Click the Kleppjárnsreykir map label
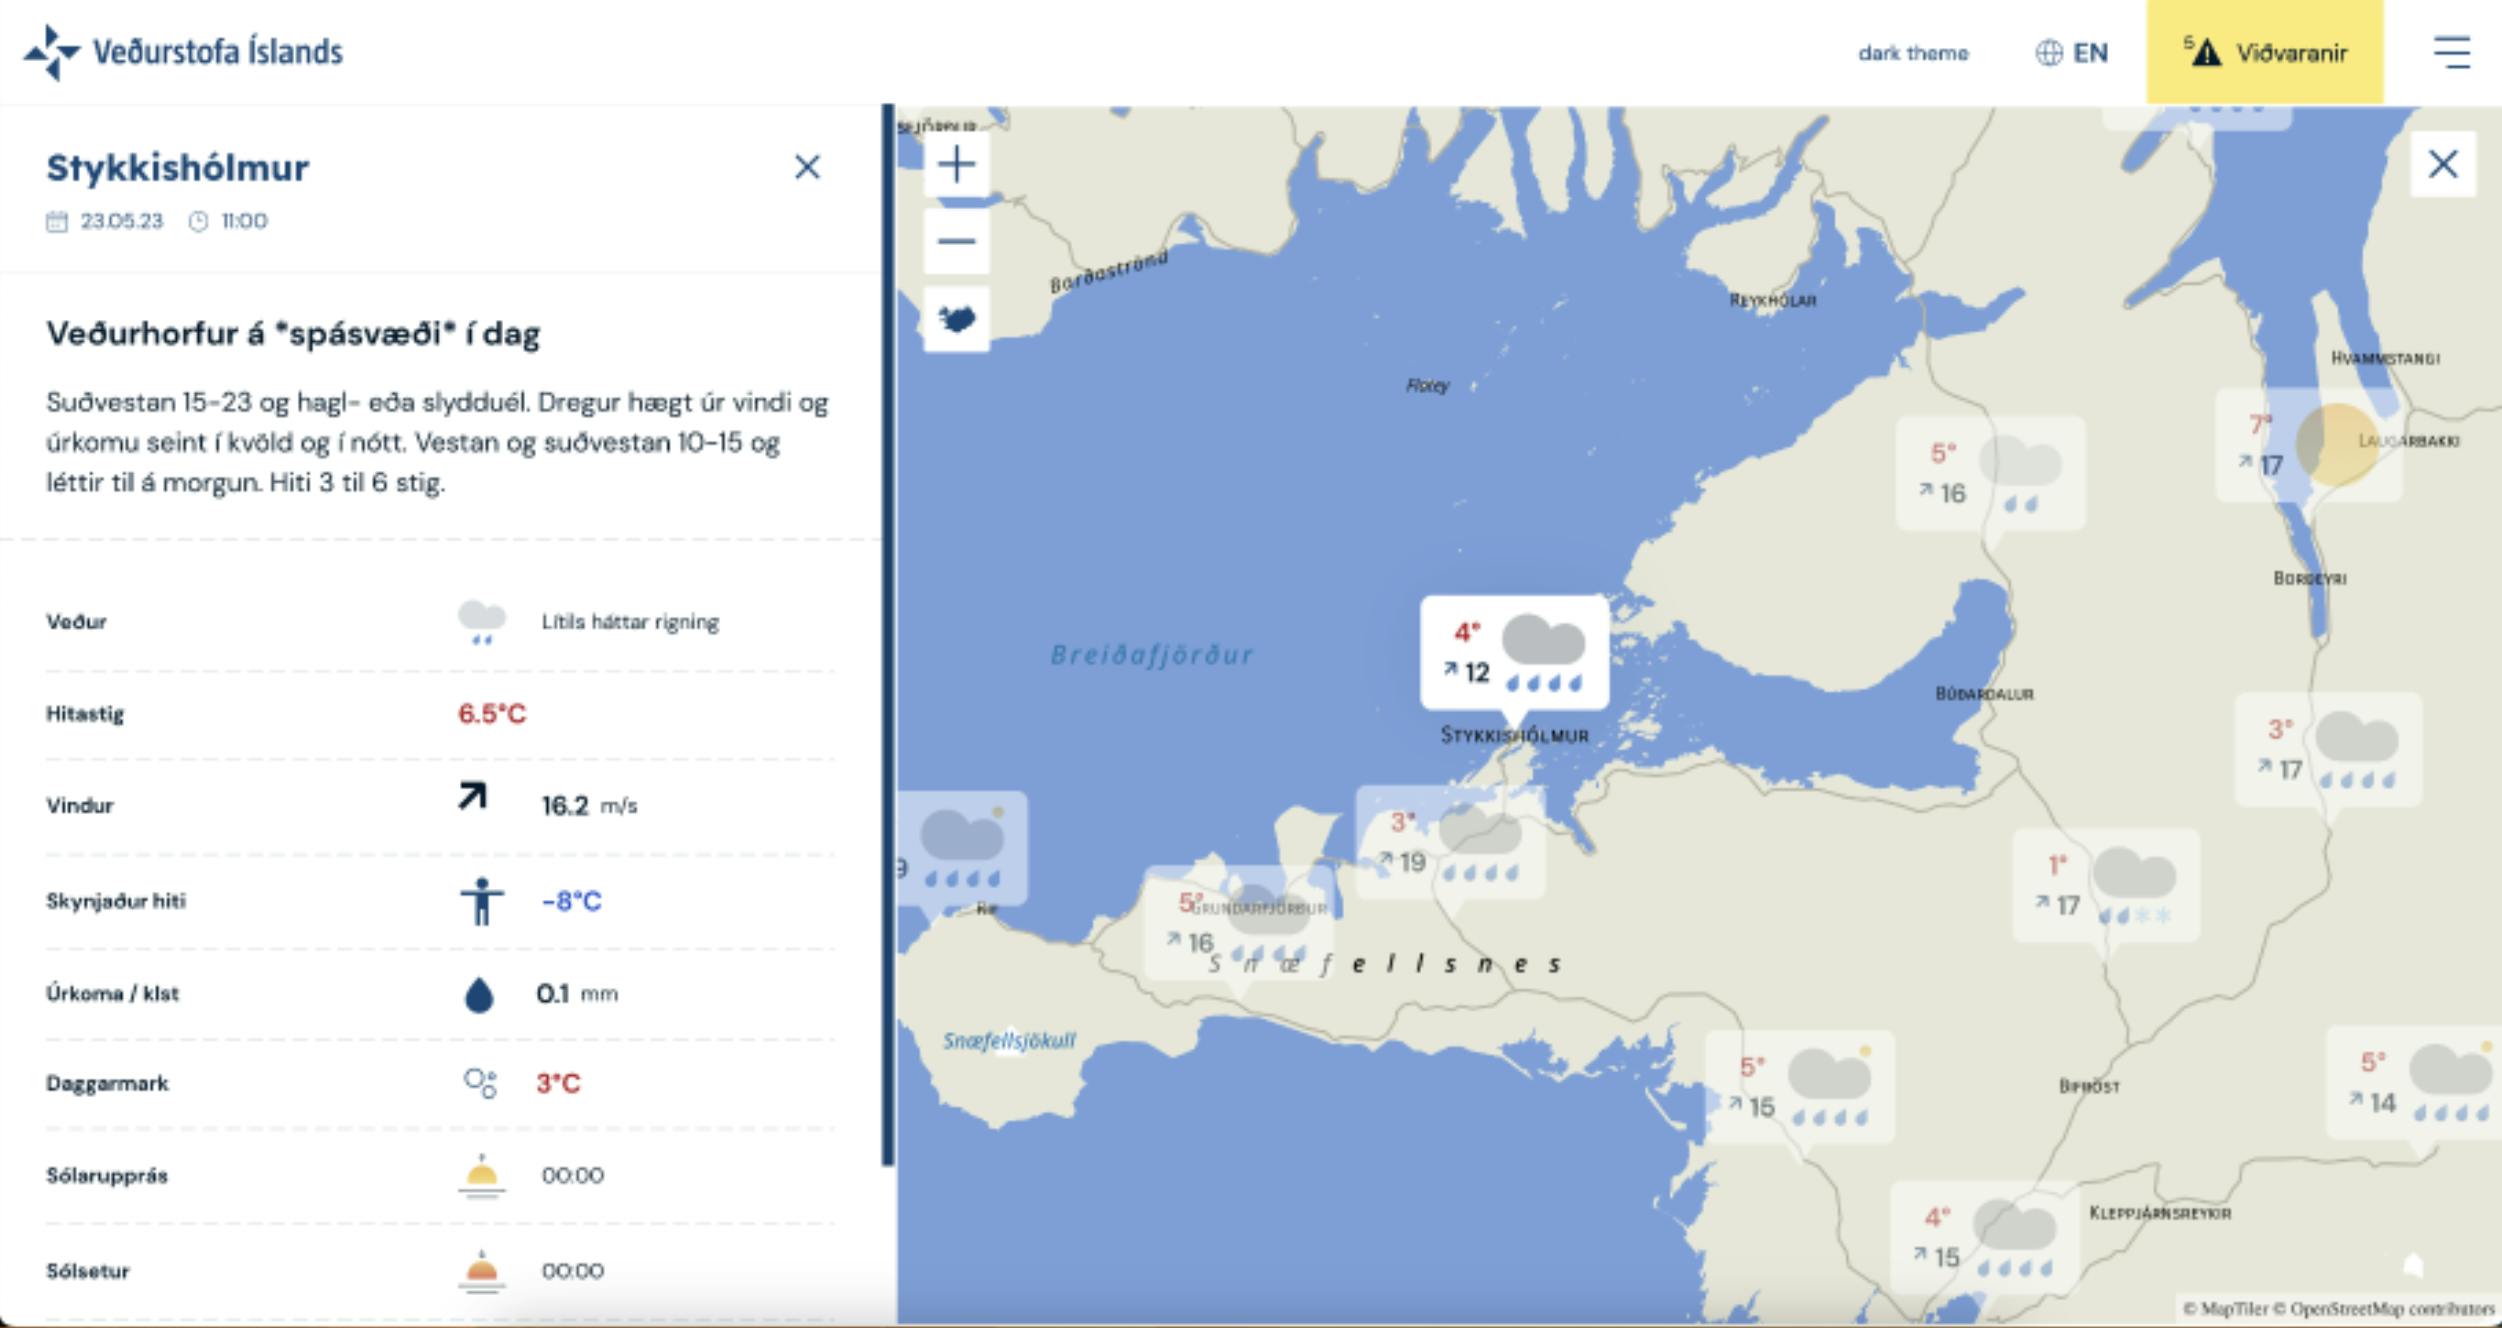Image resolution: width=2502 pixels, height=1328 pixels. click(x=2160, y=1213)
